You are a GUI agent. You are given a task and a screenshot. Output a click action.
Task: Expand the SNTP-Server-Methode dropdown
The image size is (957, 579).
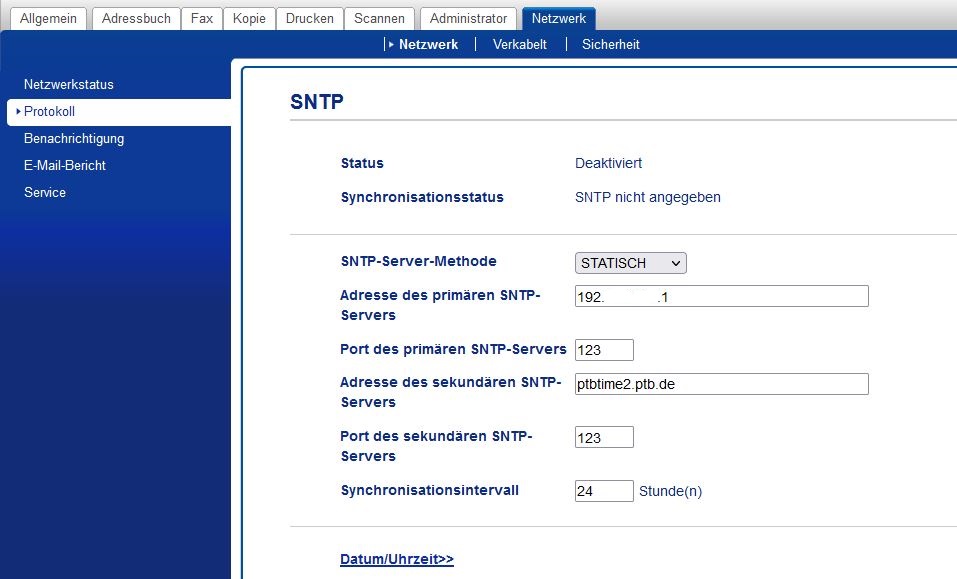pyautogui.click(x=631, y=263)
